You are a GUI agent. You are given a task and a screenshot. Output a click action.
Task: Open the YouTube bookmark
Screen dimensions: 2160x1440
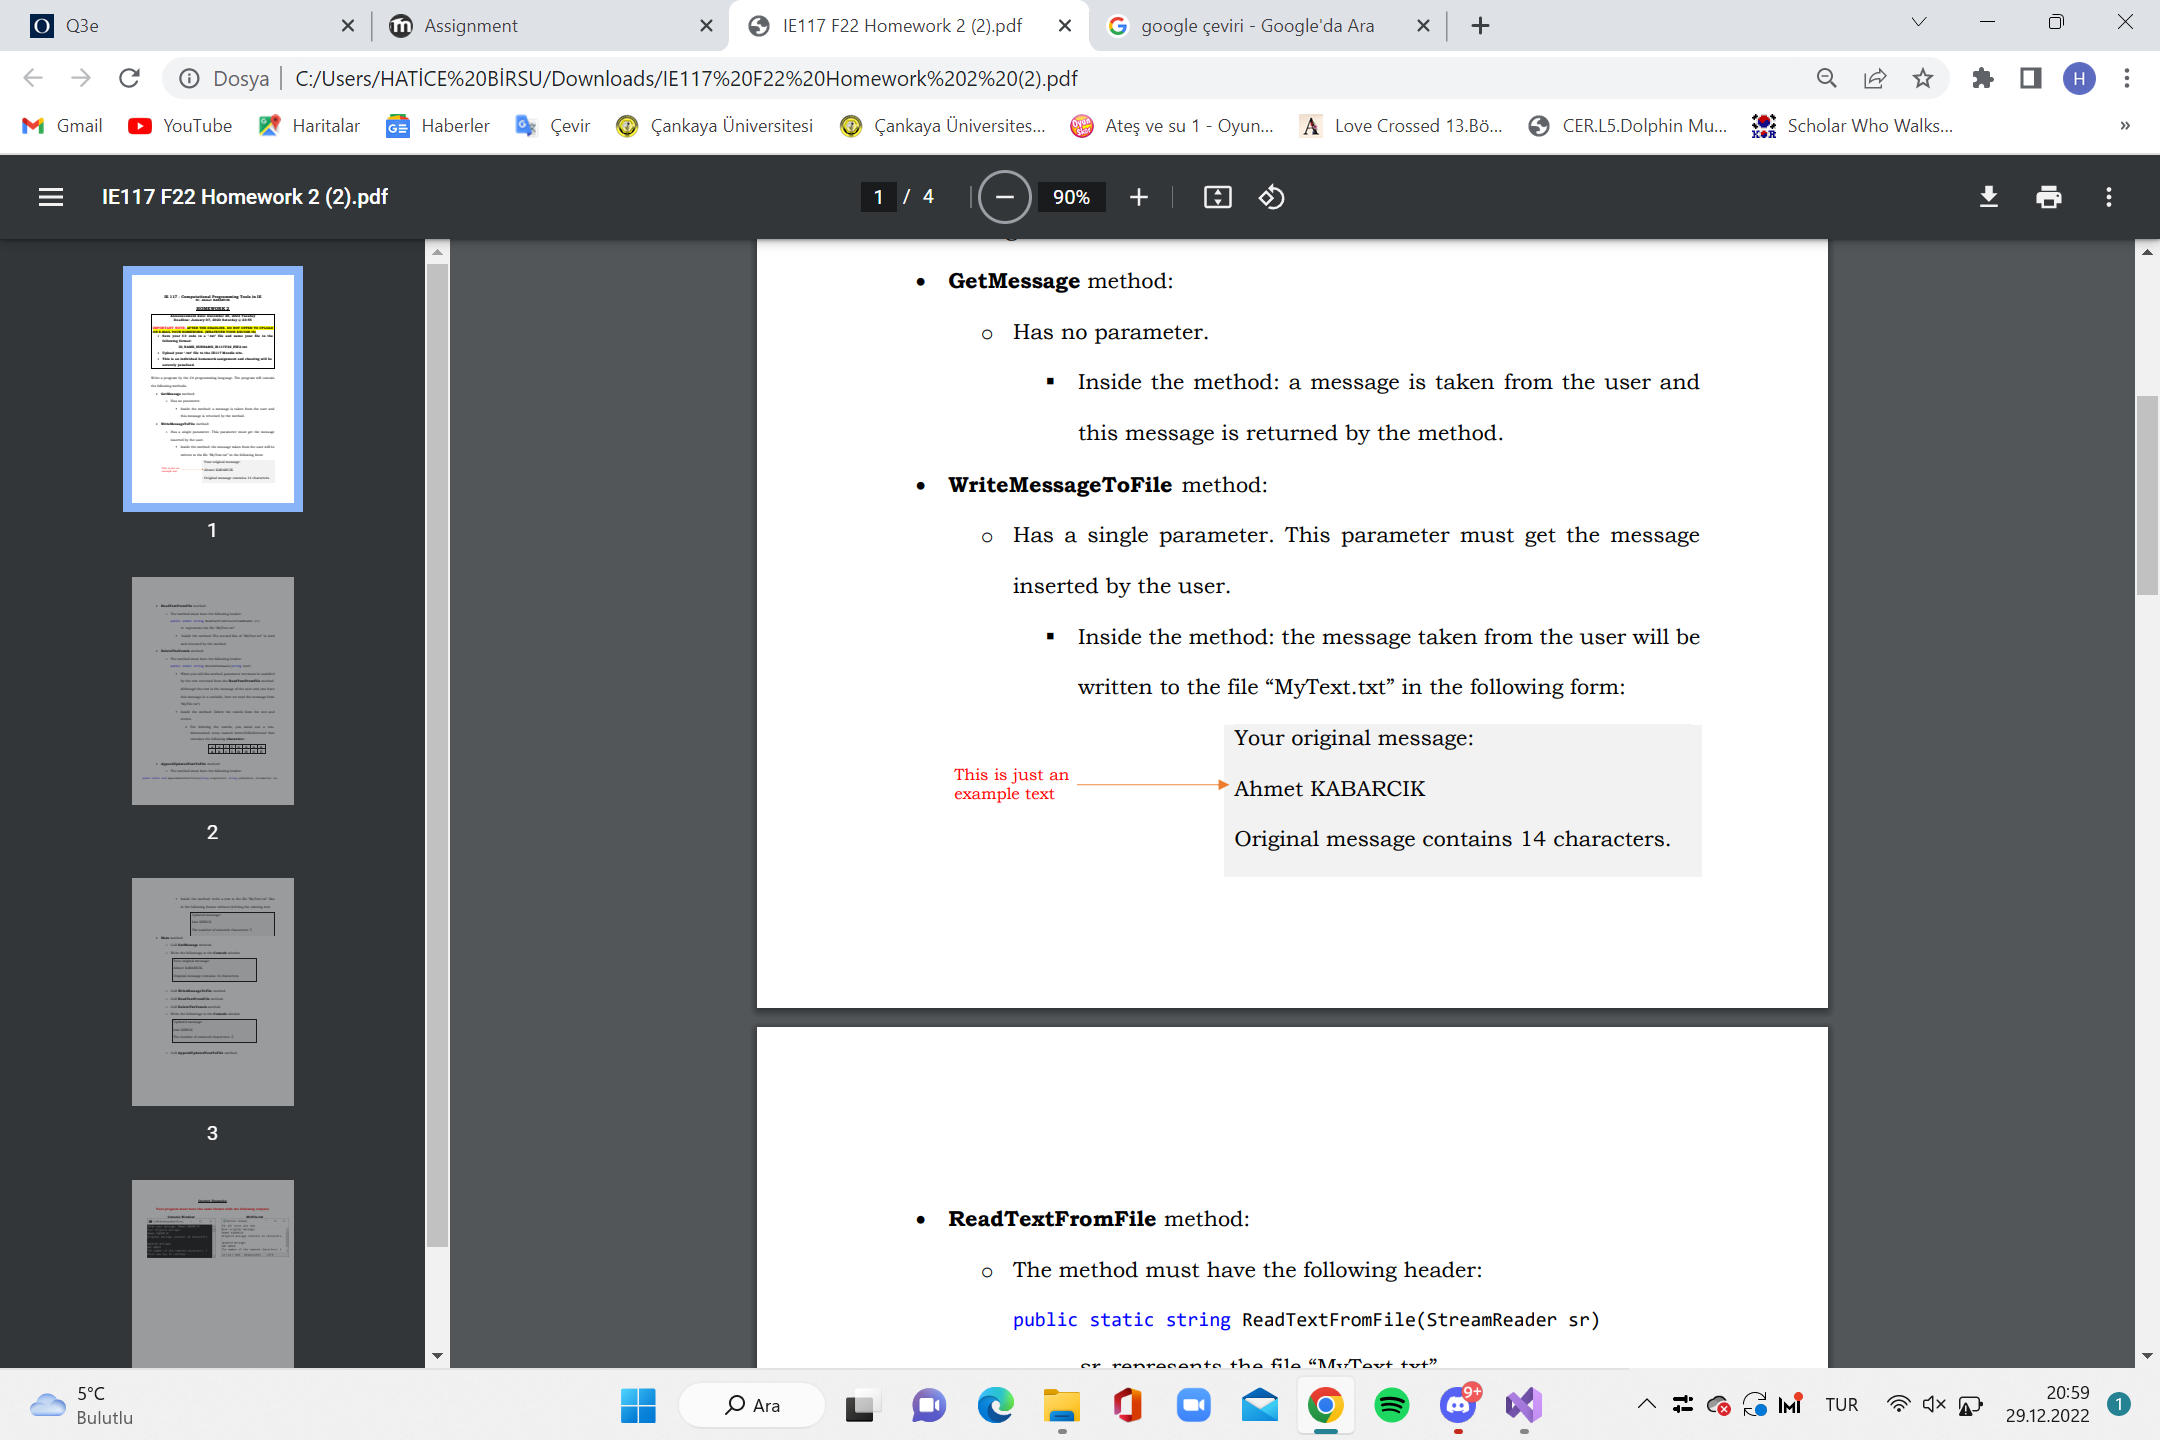tap(181, 125)
